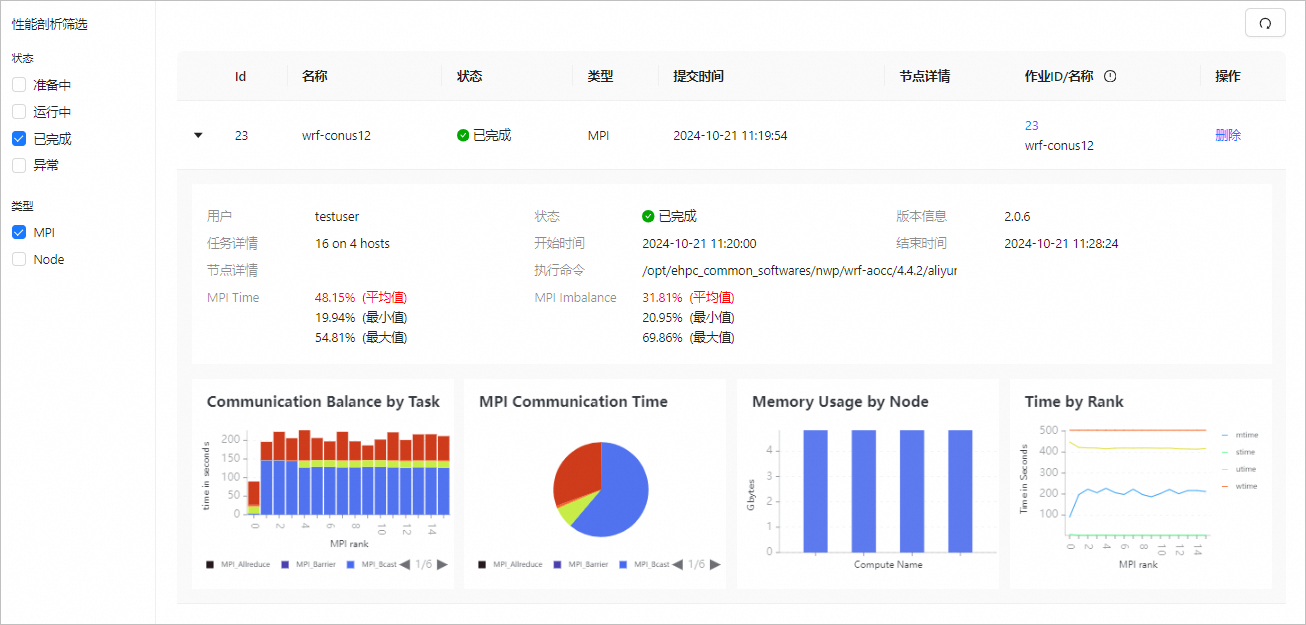Go to previous legend page in Communication Balance chart
The width and height of the screenshot is (1306, 625).
(x=405, y=565)
